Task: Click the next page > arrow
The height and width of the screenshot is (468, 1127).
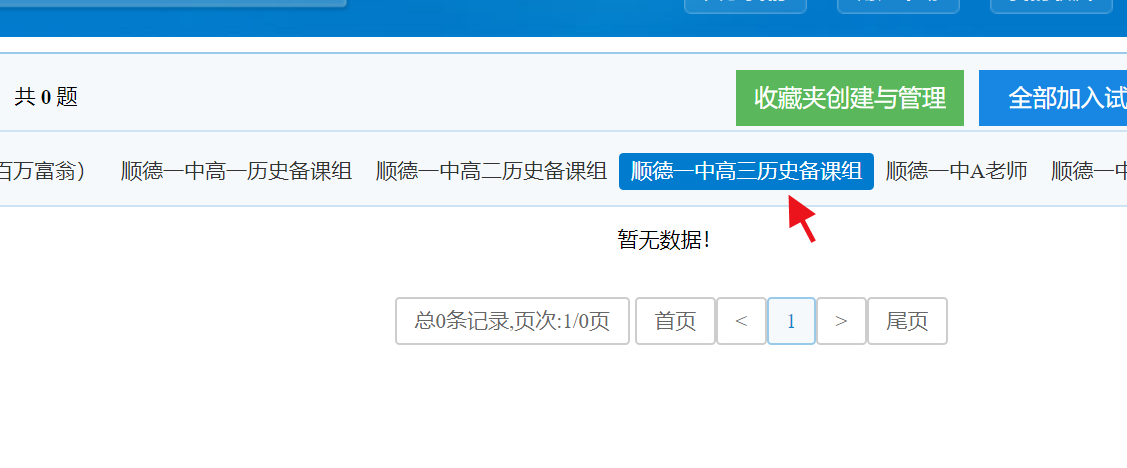Action: click(841, 321)
